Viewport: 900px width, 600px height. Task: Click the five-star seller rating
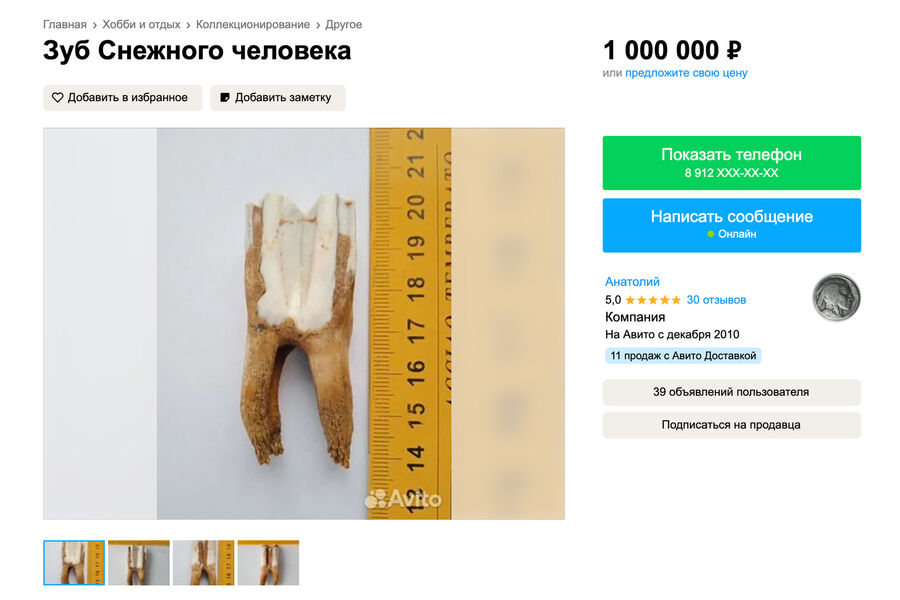point(653,300)
